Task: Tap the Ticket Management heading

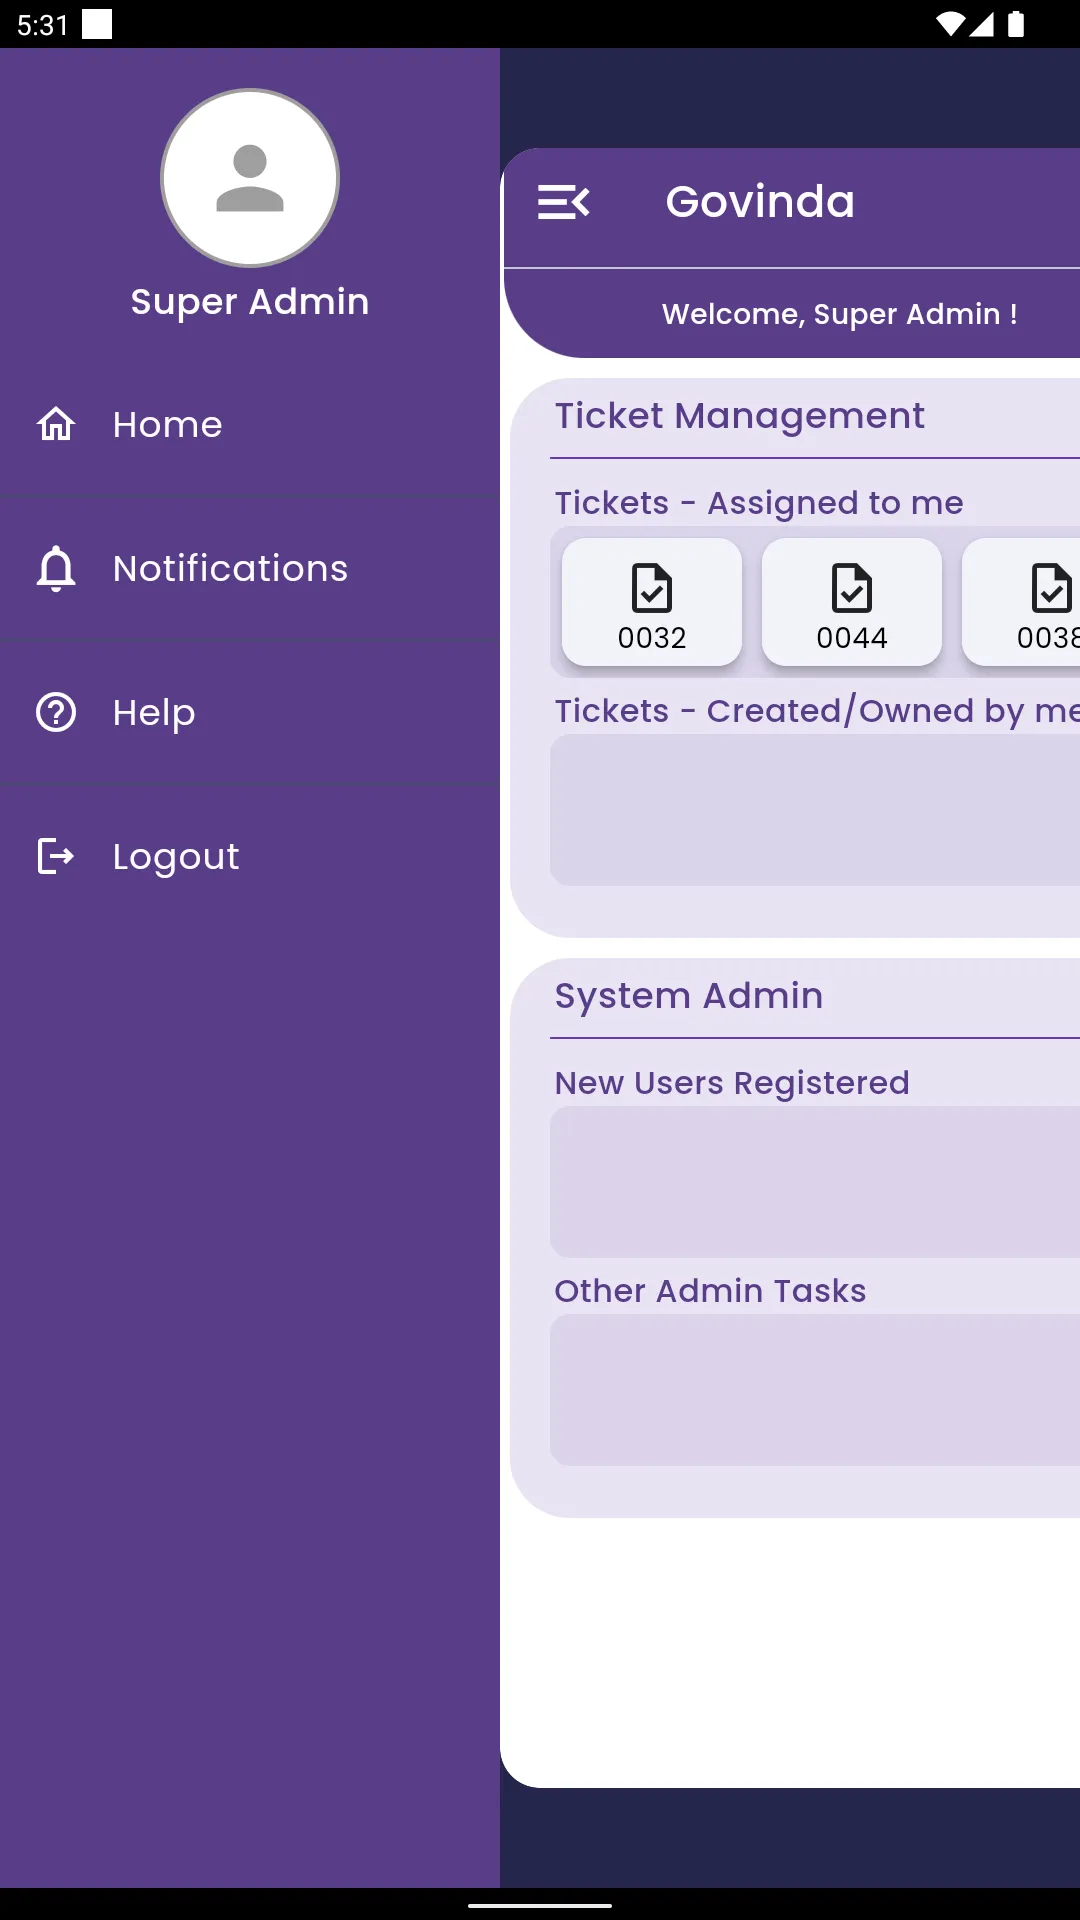Action: pos(740,416)
